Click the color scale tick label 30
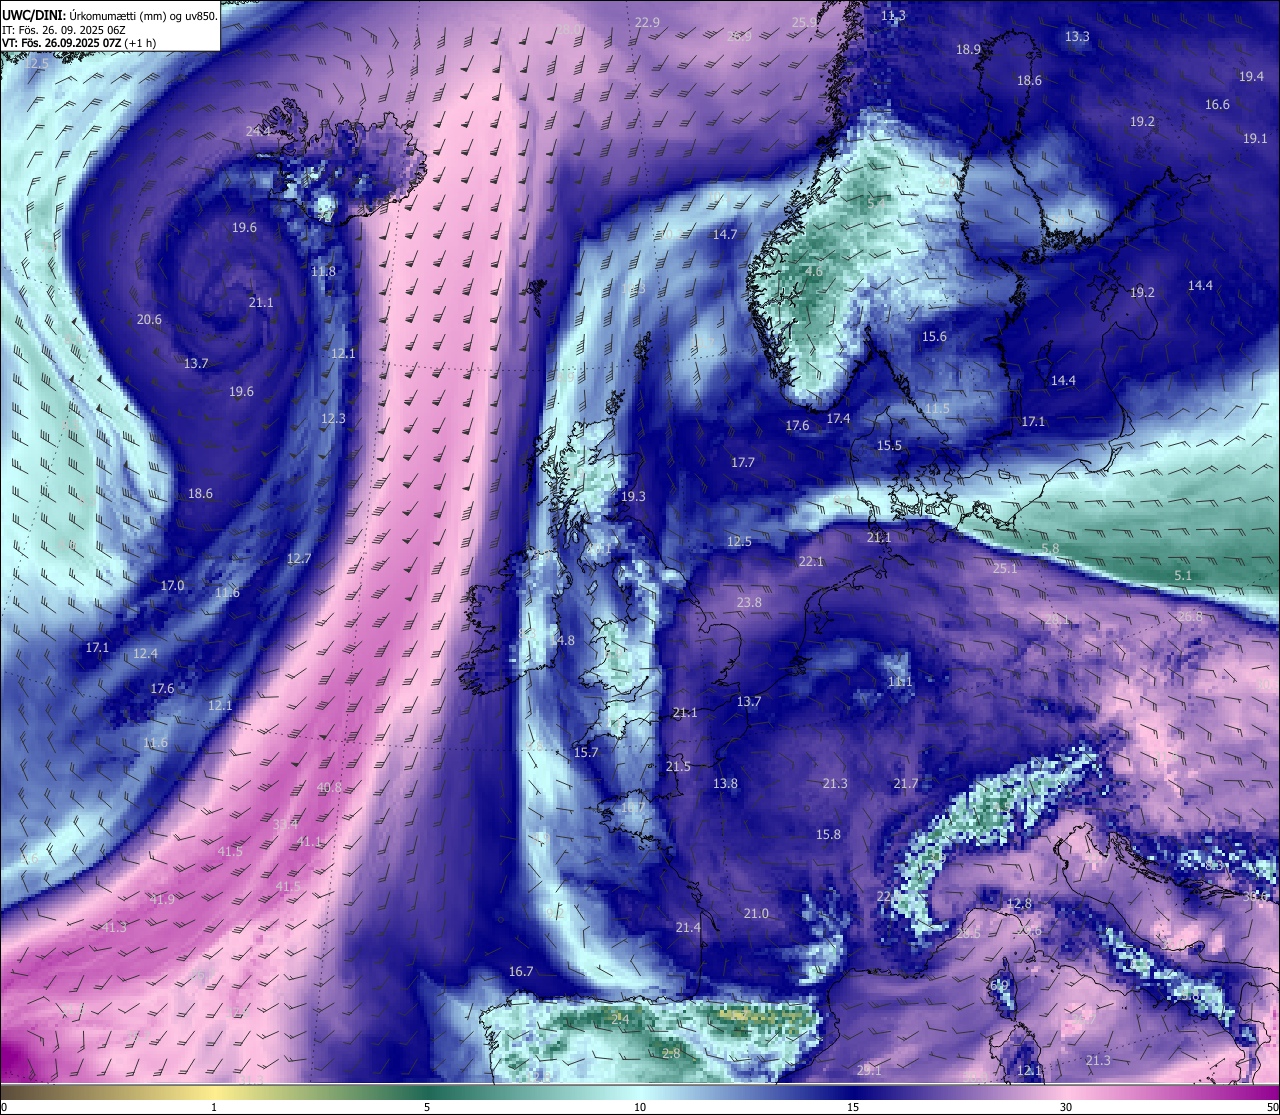 (x=1066, y=1107)
